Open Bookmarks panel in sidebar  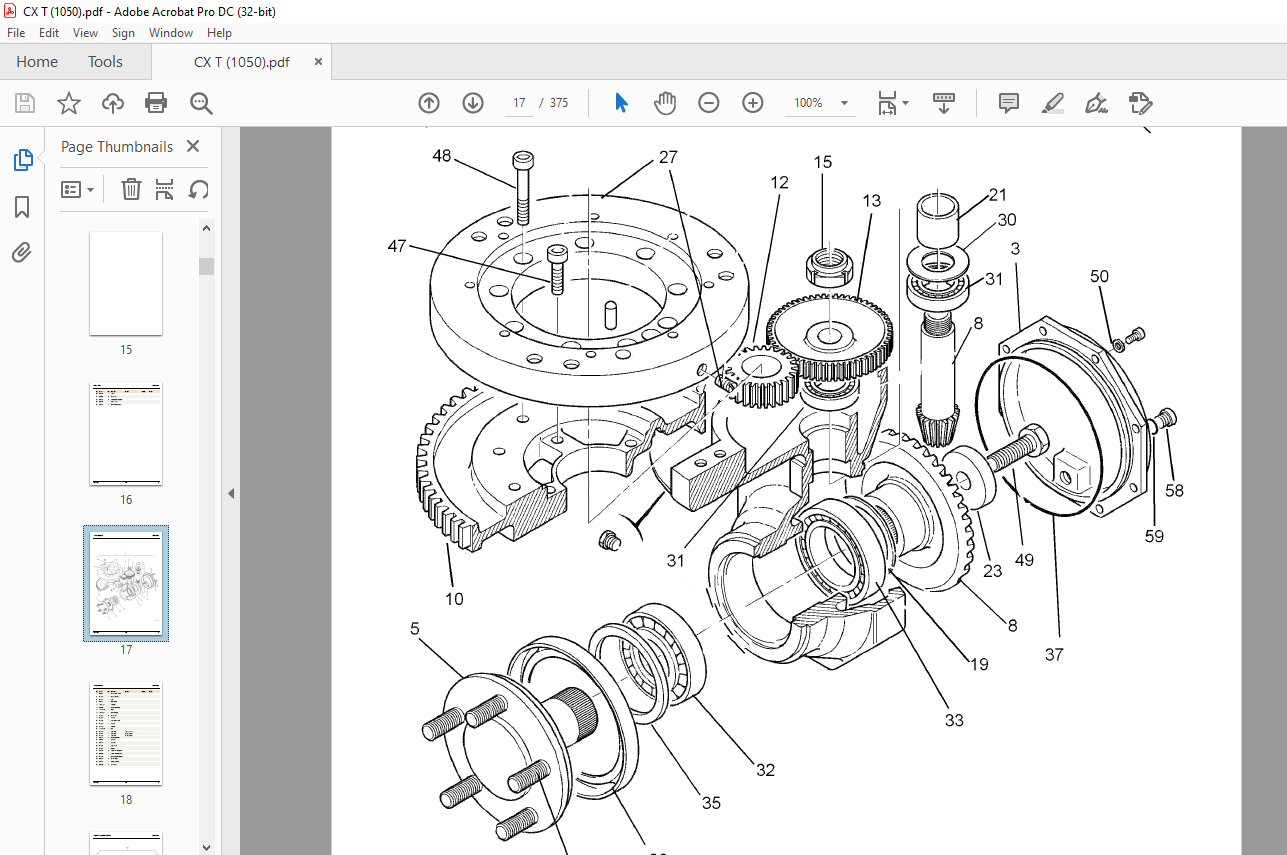tap(22, 207)
